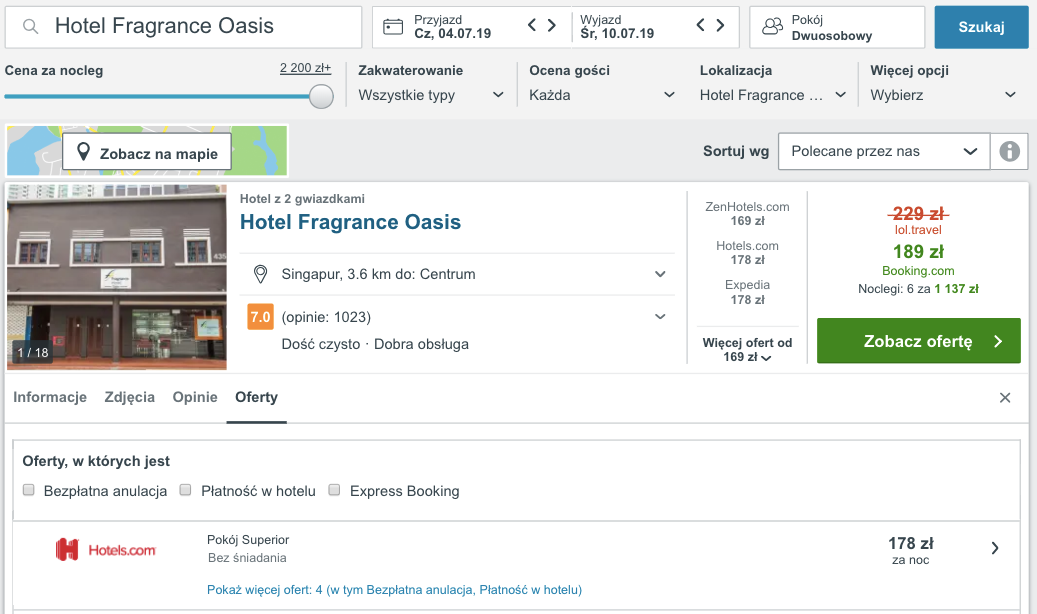This screenshot has height=614, width=1037.
Task: Go to previous arrival date arrow
Action: pos(533,26)
